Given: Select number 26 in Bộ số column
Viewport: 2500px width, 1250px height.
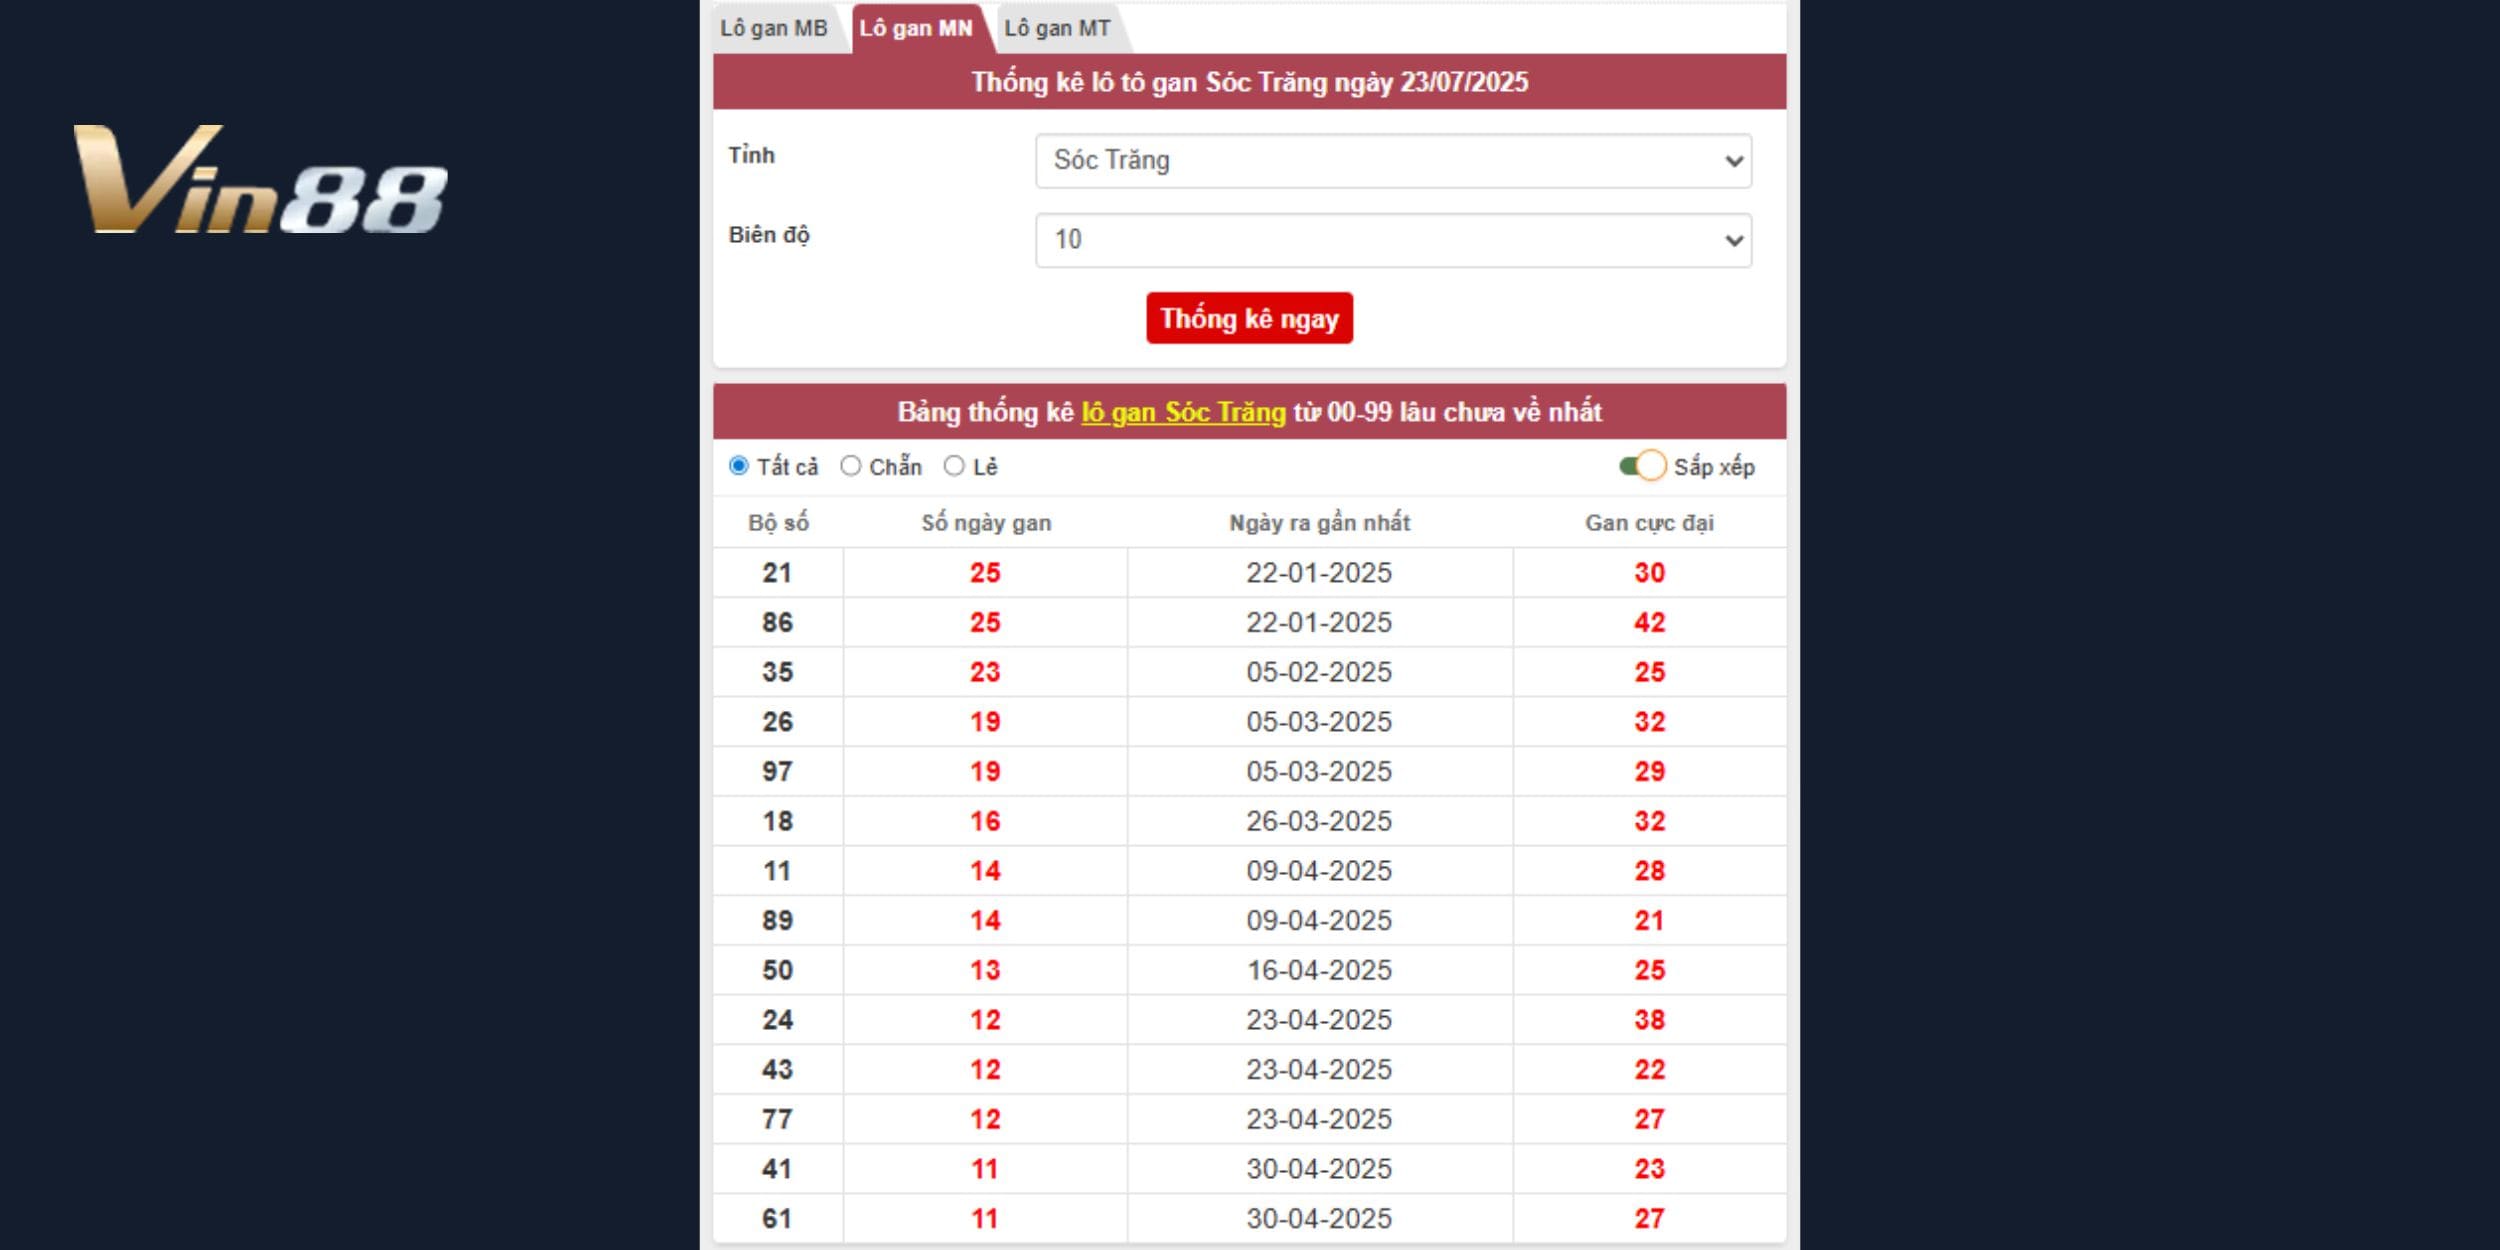Looking at the screenshot, I should point(777,722).
